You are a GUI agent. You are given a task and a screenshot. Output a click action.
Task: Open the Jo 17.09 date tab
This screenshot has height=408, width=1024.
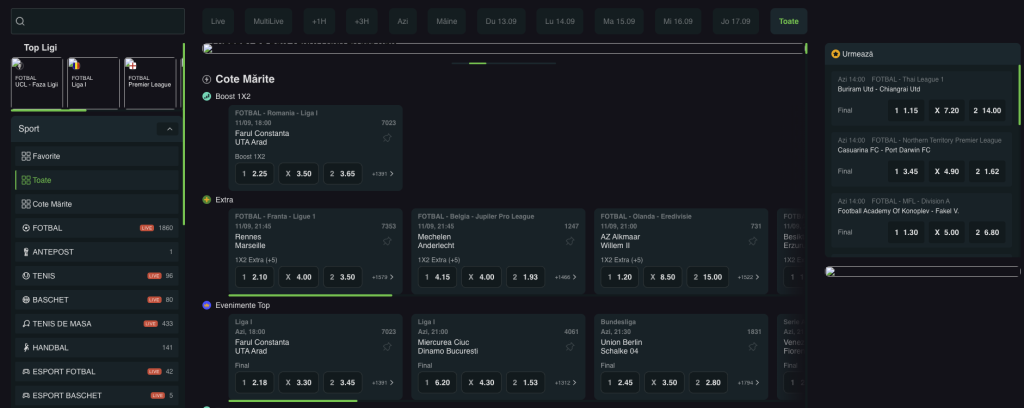pyautogui.click(x=735, y=21)
